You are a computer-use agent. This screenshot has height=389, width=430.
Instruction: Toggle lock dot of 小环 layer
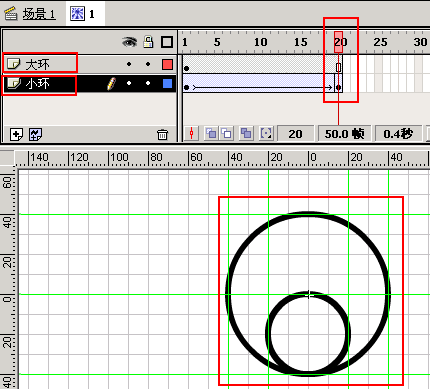pos(148,83)
